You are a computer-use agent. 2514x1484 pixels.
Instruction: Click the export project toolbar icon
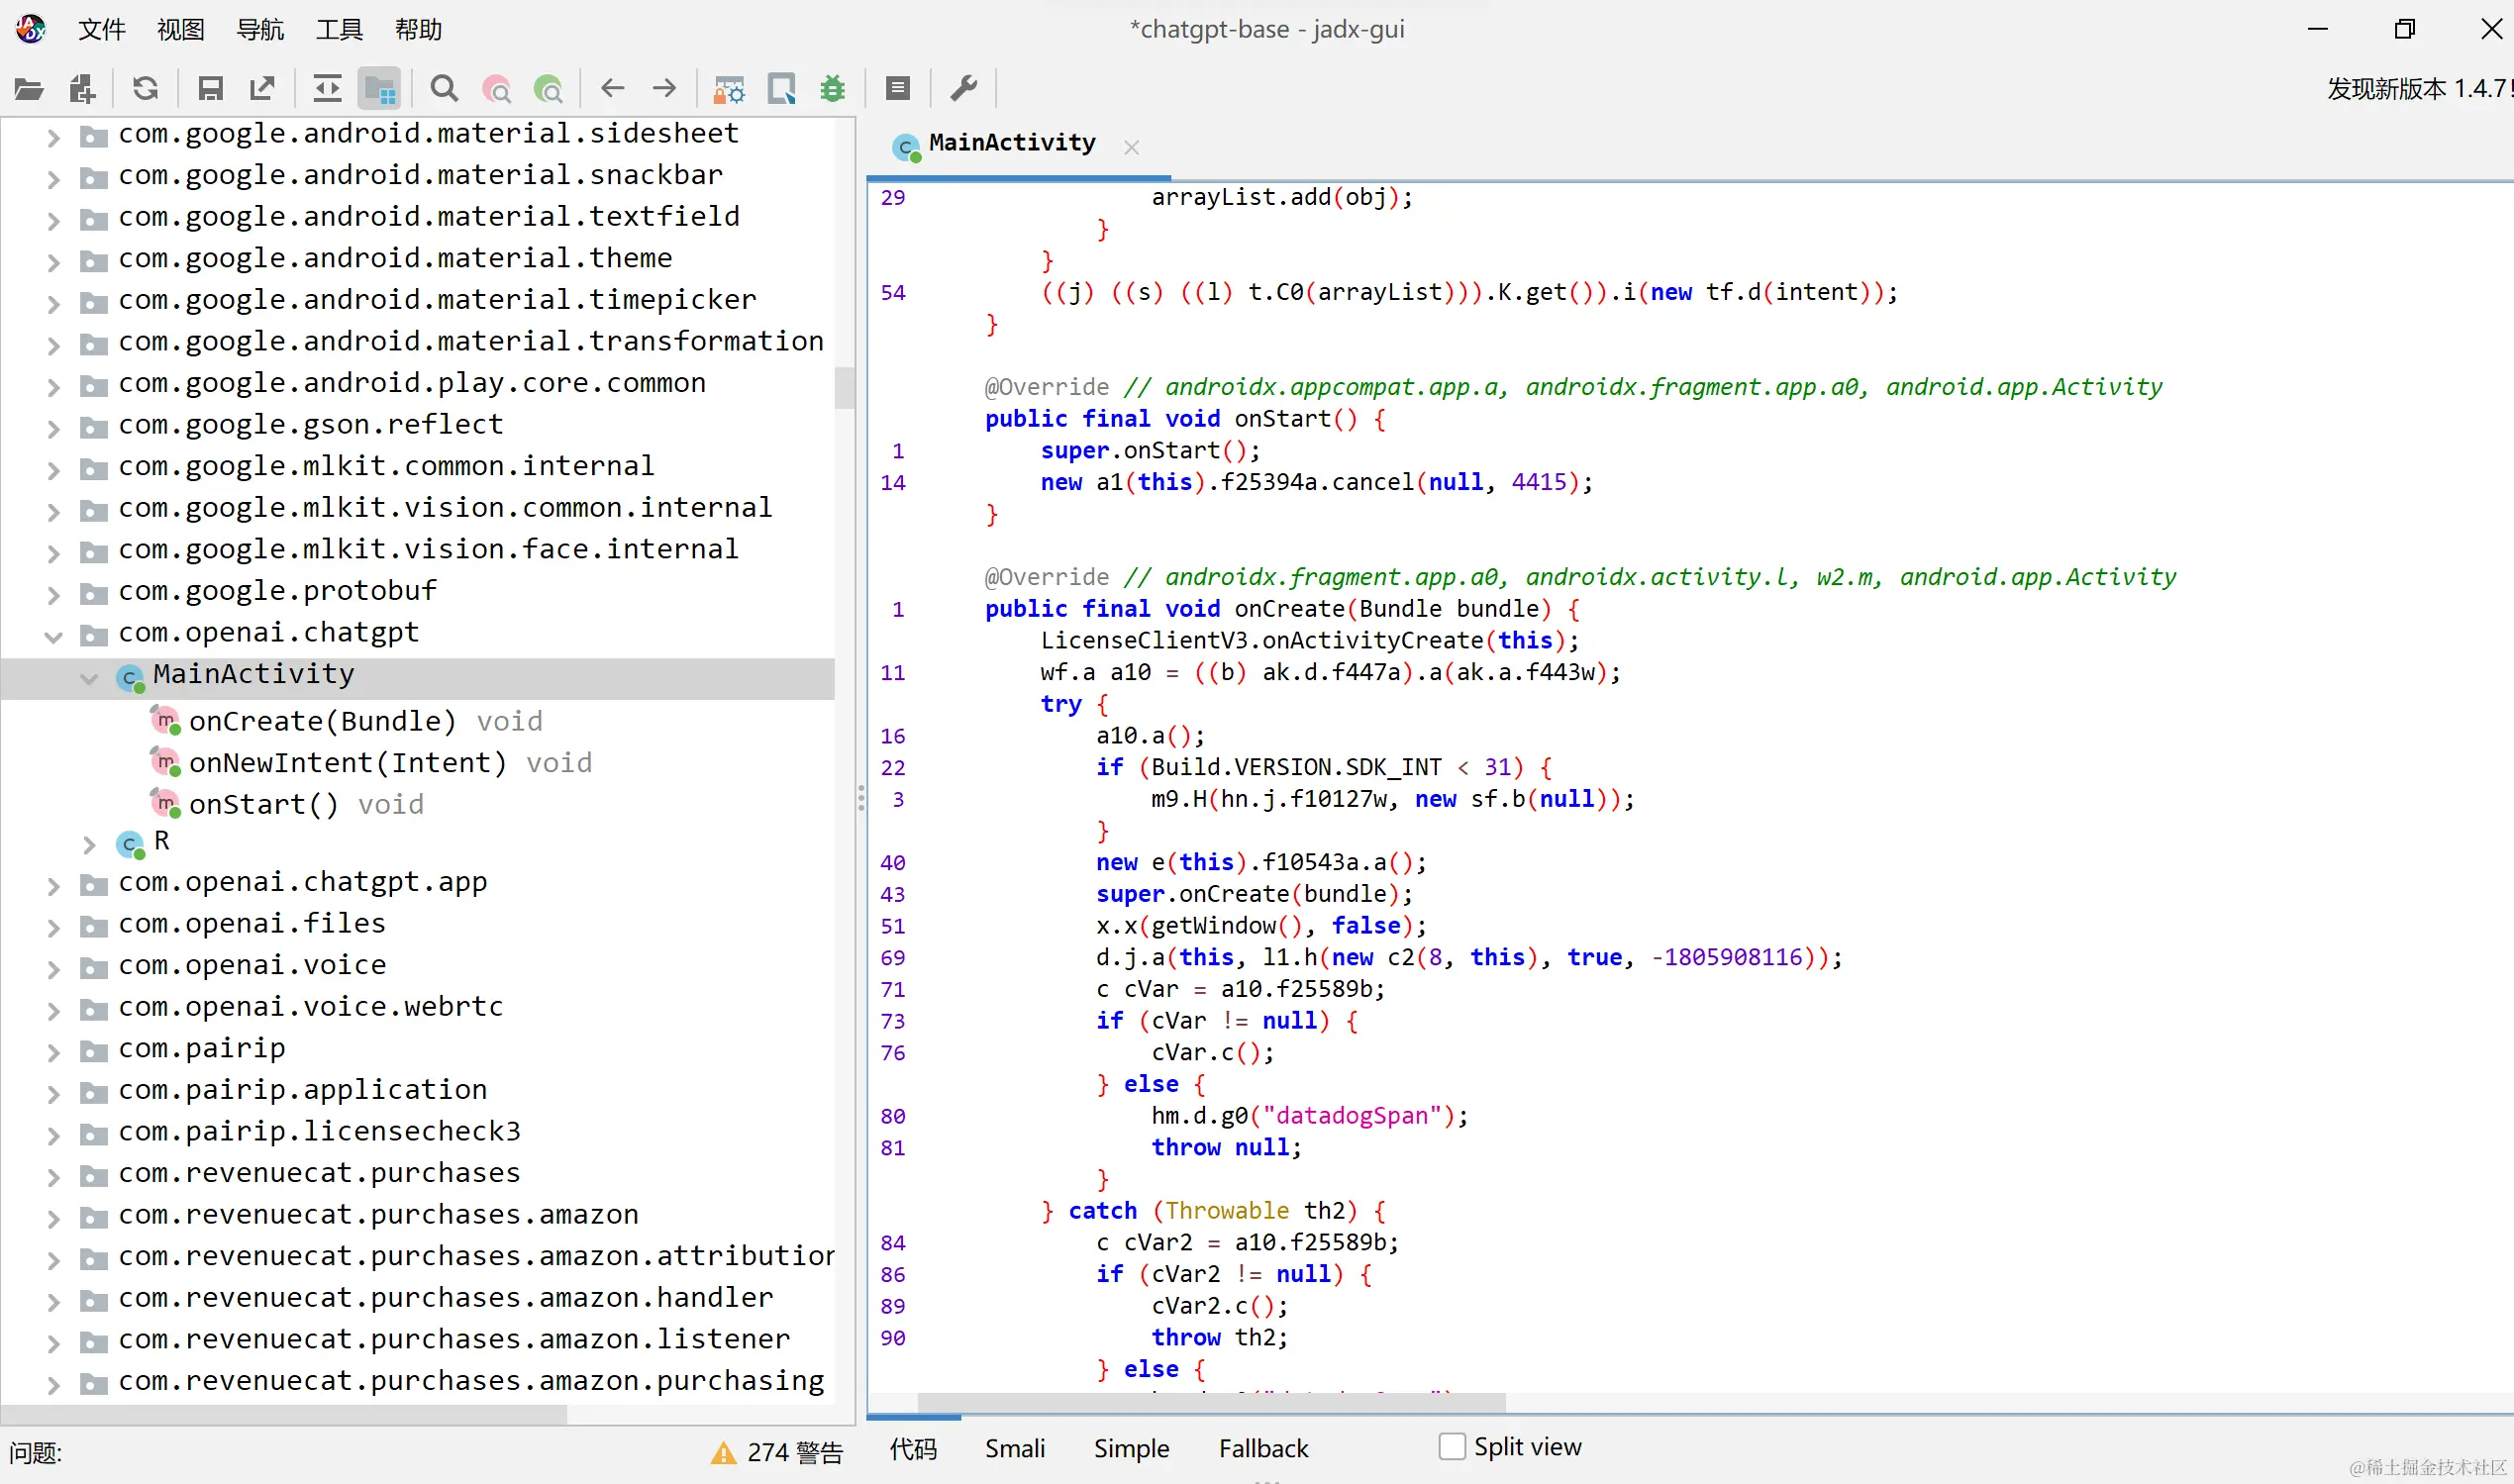point(262,89)
